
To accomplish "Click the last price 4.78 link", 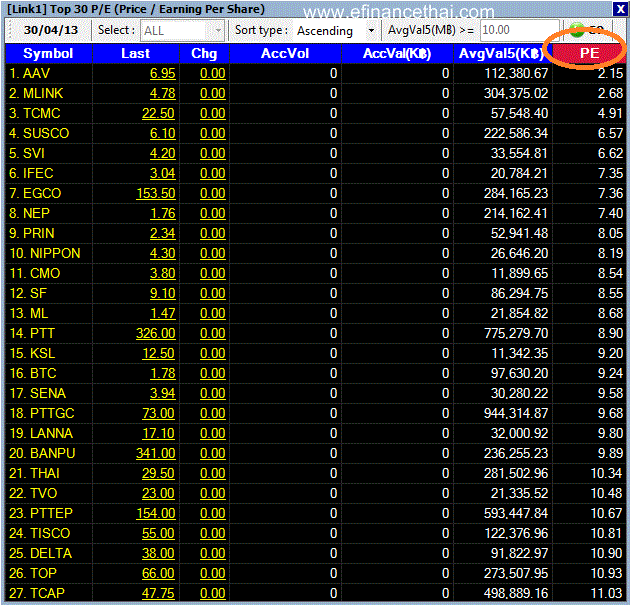I will (x=163, y=94).
